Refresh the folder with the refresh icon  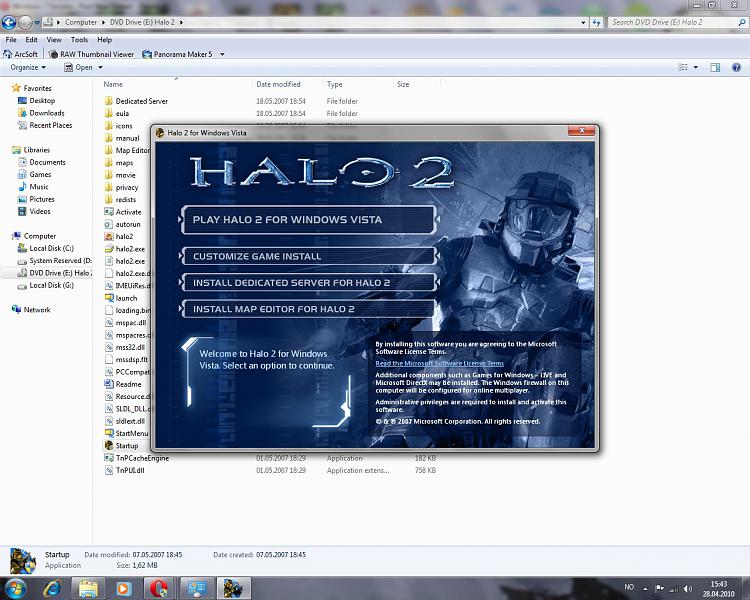[x=596, y=22]
